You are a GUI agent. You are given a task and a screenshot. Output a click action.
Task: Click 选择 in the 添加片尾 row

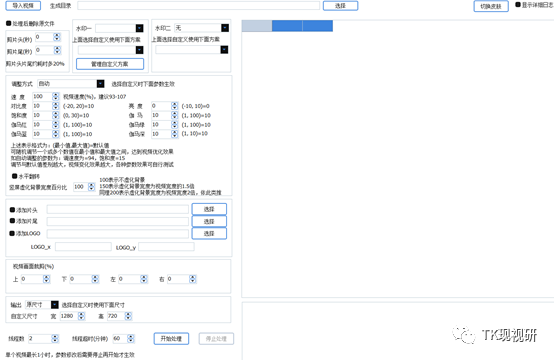(209, 222)
